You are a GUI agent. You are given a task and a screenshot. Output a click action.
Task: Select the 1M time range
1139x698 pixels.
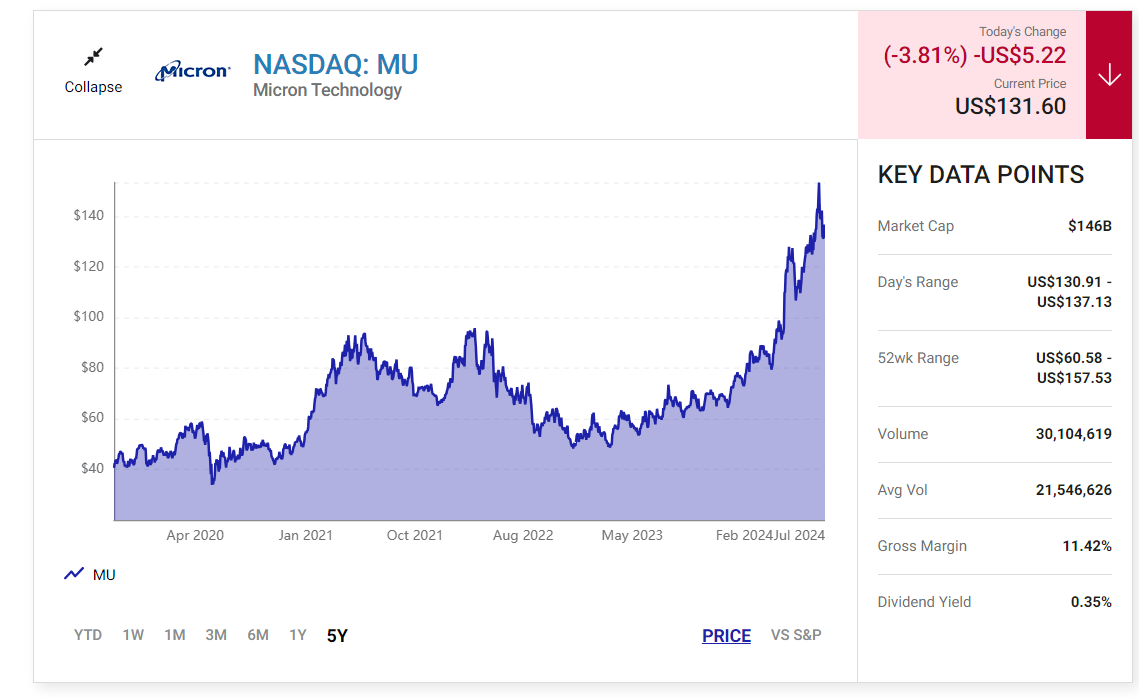tap(174, 635)
